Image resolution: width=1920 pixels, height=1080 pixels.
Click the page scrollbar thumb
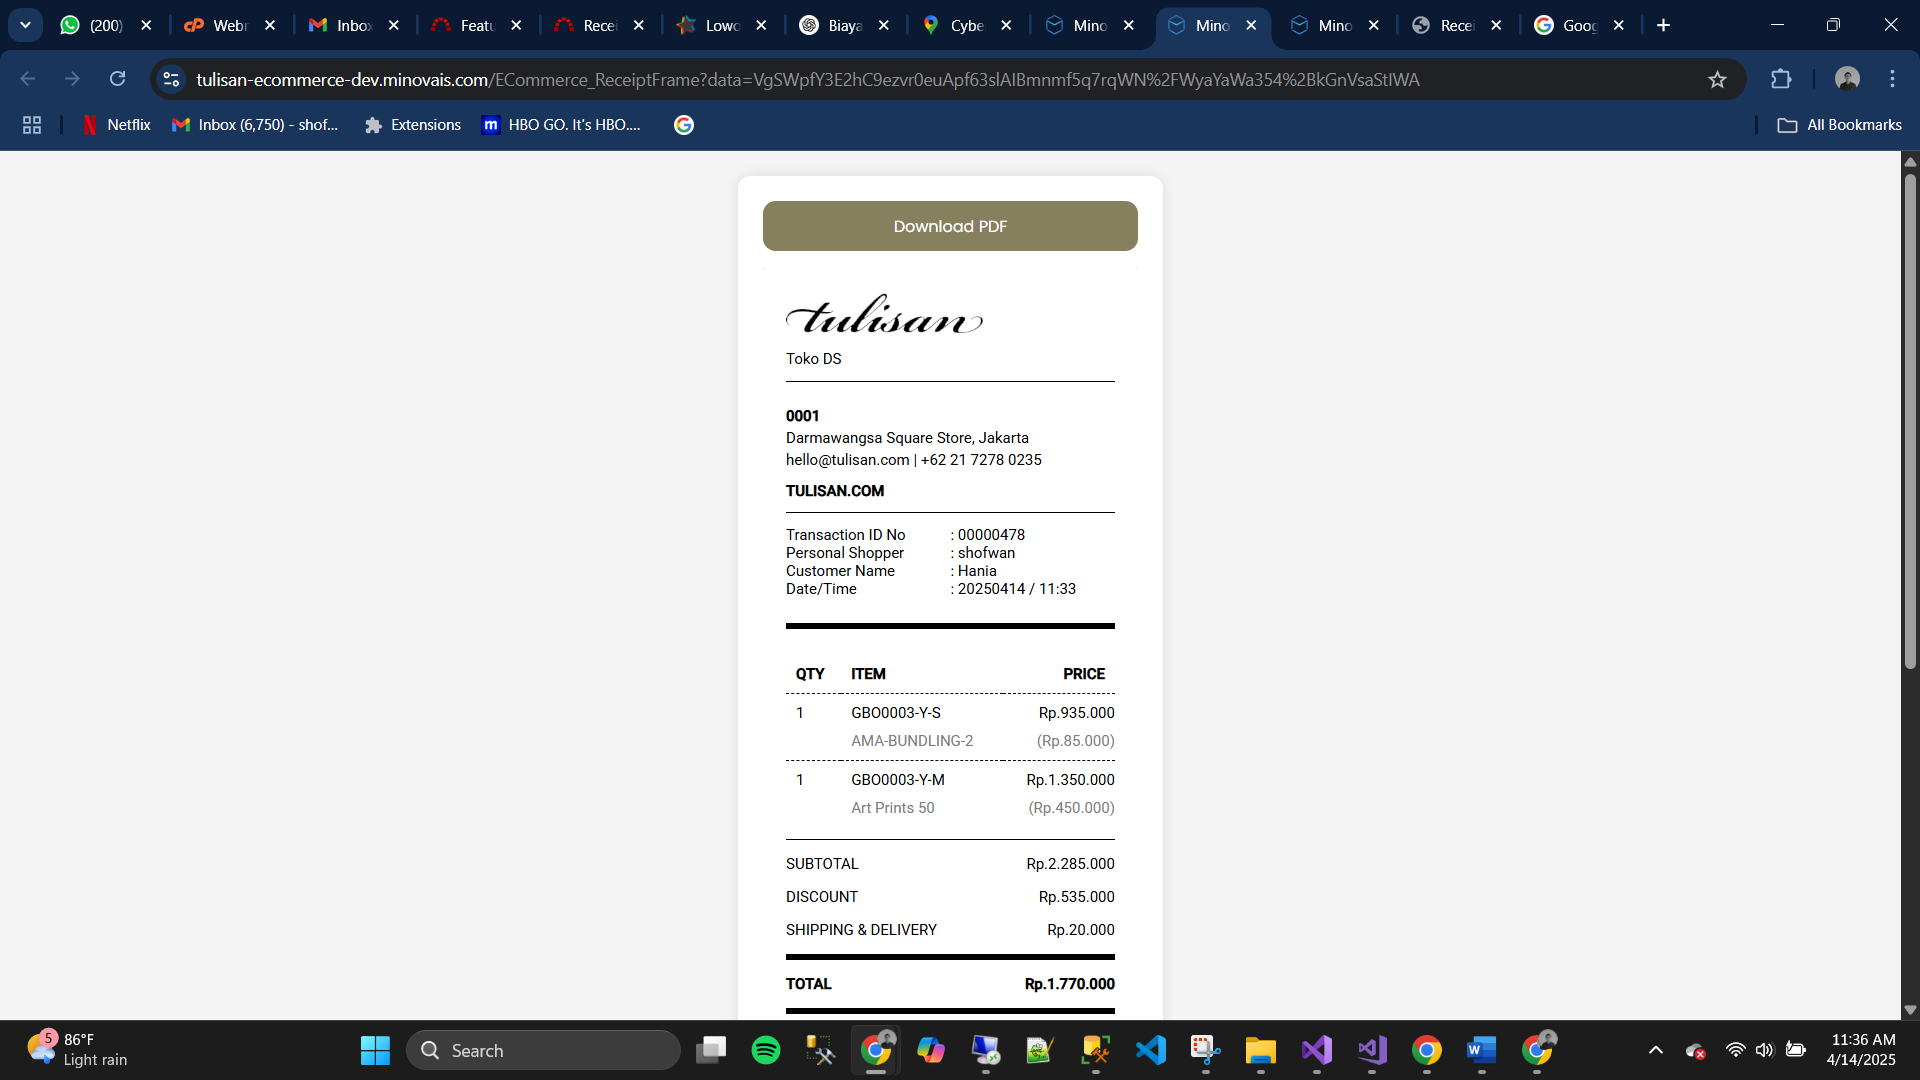(x=1910, y=420)
